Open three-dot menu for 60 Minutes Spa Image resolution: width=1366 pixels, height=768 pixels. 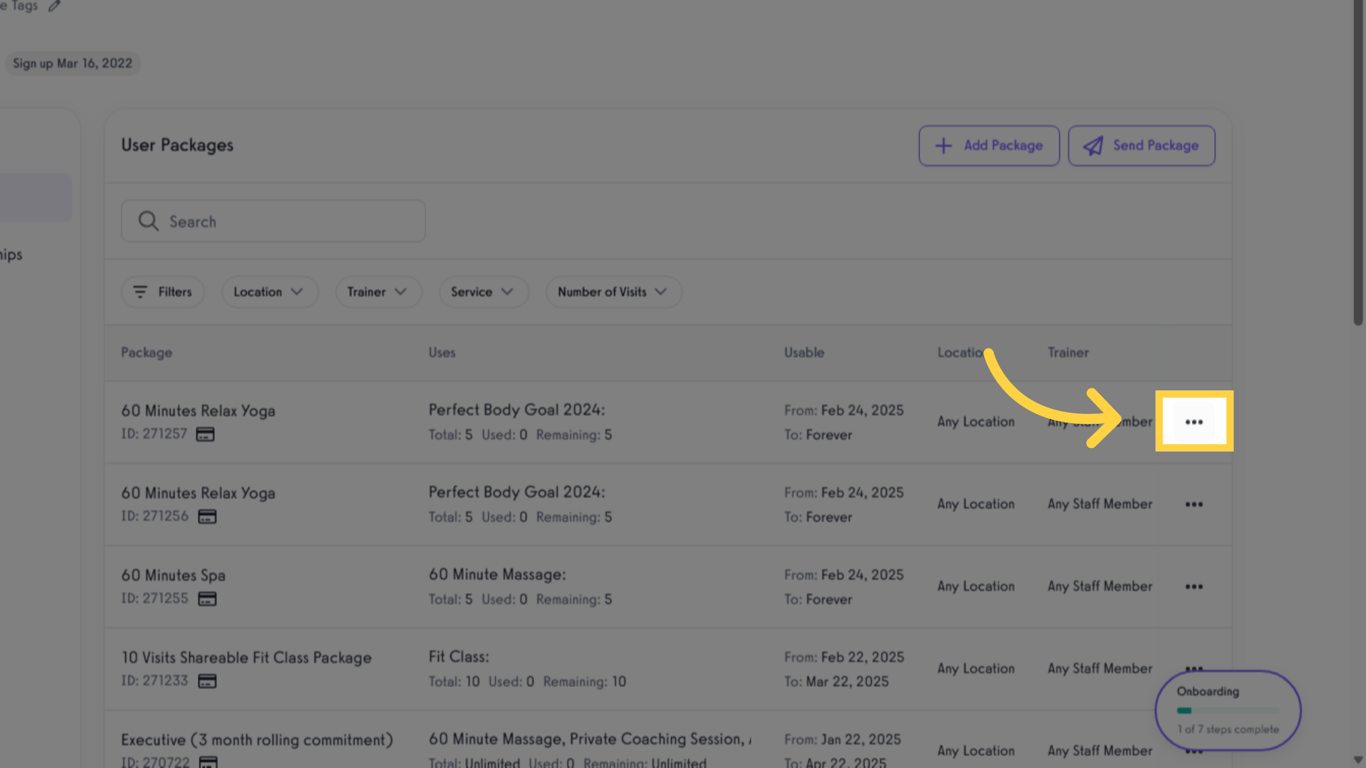pyautogui.click(x=1194, y=587)
